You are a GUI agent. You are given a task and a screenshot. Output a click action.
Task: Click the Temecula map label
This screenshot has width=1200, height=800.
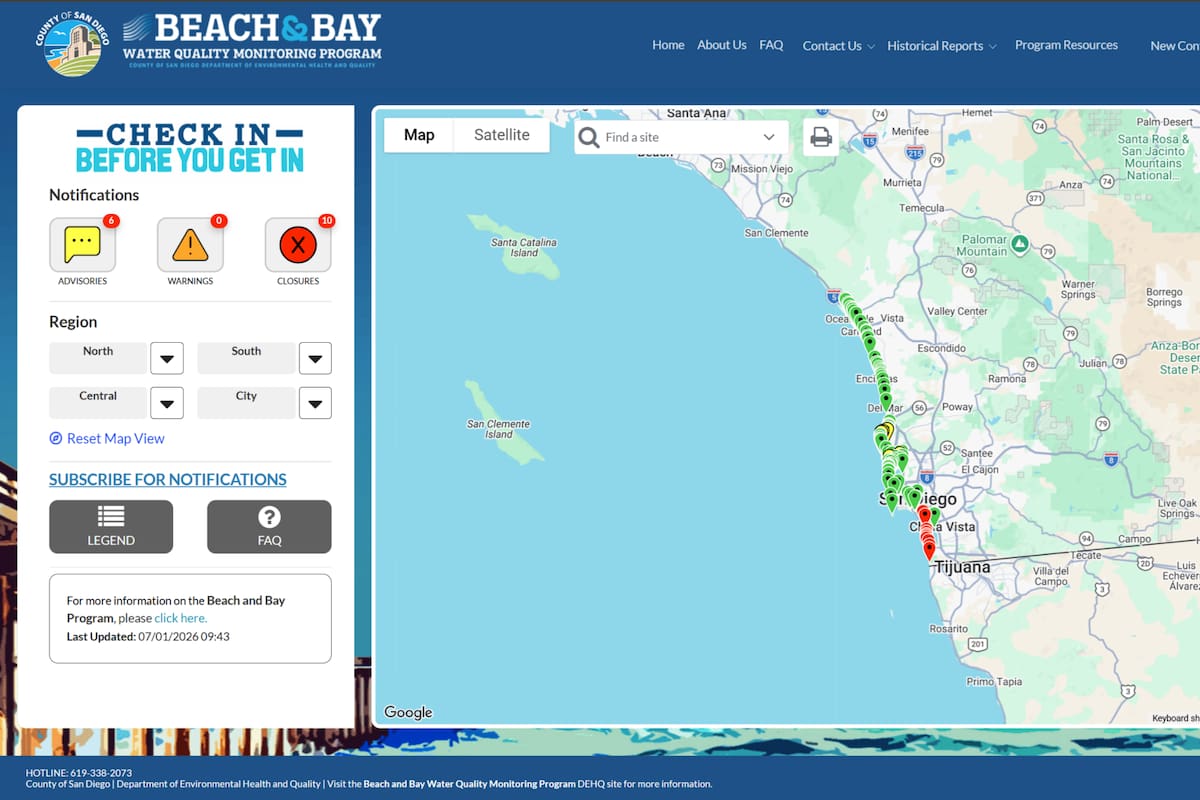(922, 208)
